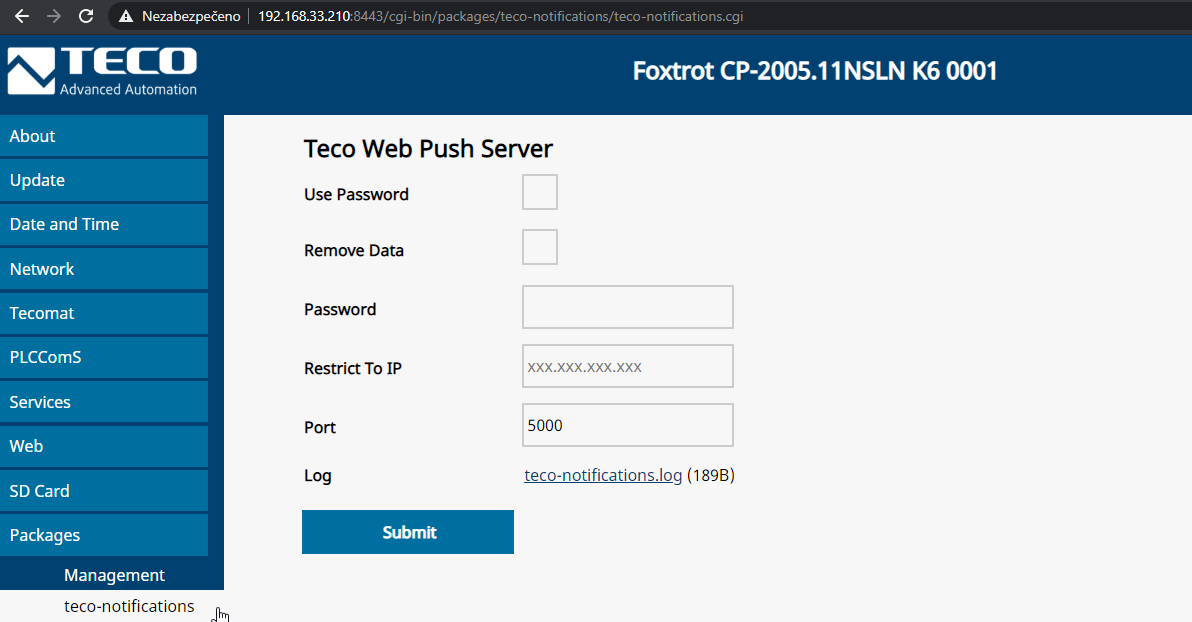Focus the Restrict To IP field
This screenshot has height=622, width=1192.
627,366
